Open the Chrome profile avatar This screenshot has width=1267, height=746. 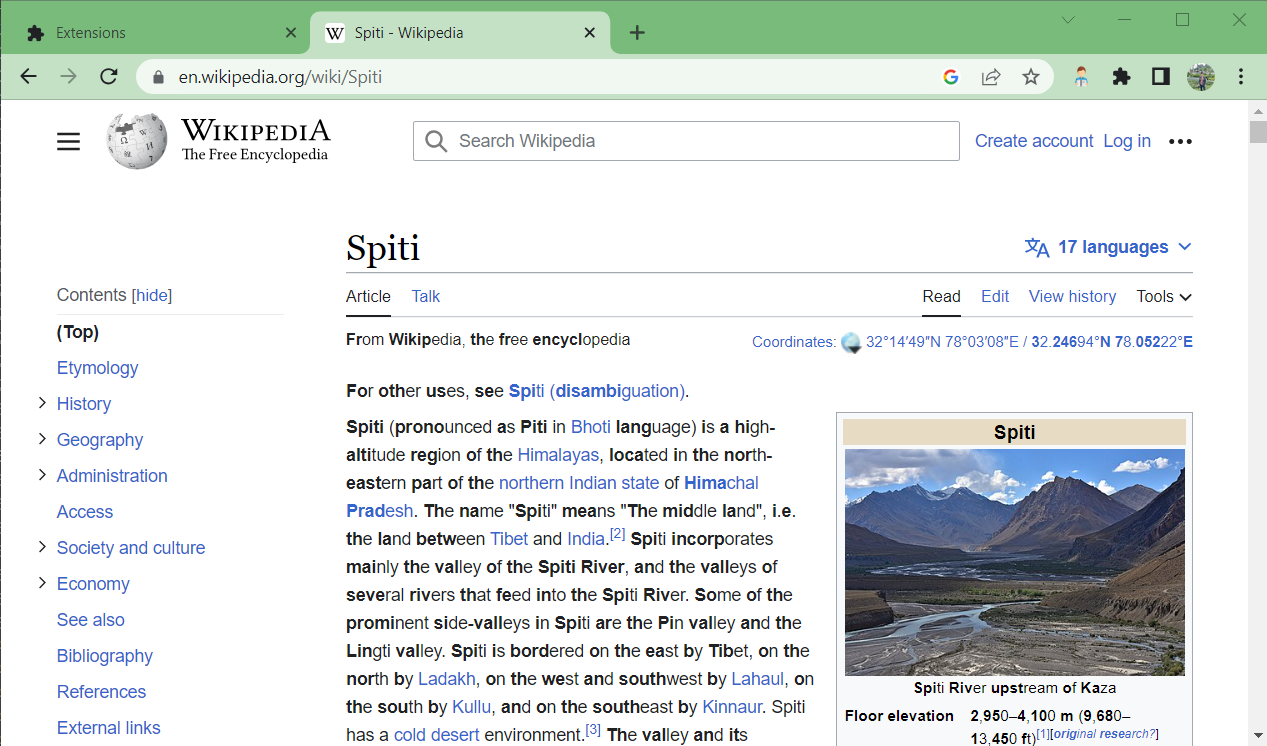(x=1201, y=77)
